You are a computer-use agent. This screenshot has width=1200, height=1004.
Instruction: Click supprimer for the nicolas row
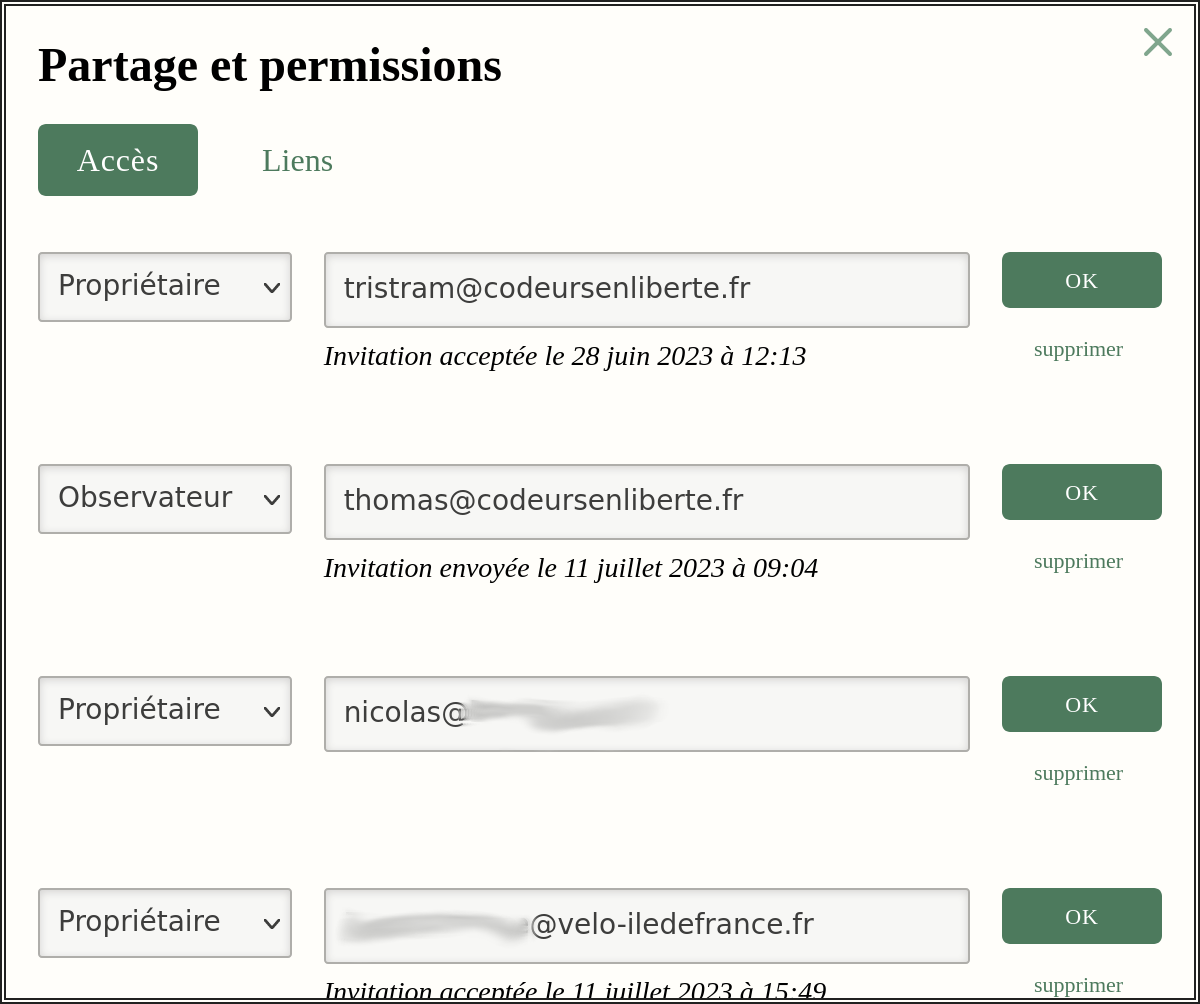click(1078, 773)
